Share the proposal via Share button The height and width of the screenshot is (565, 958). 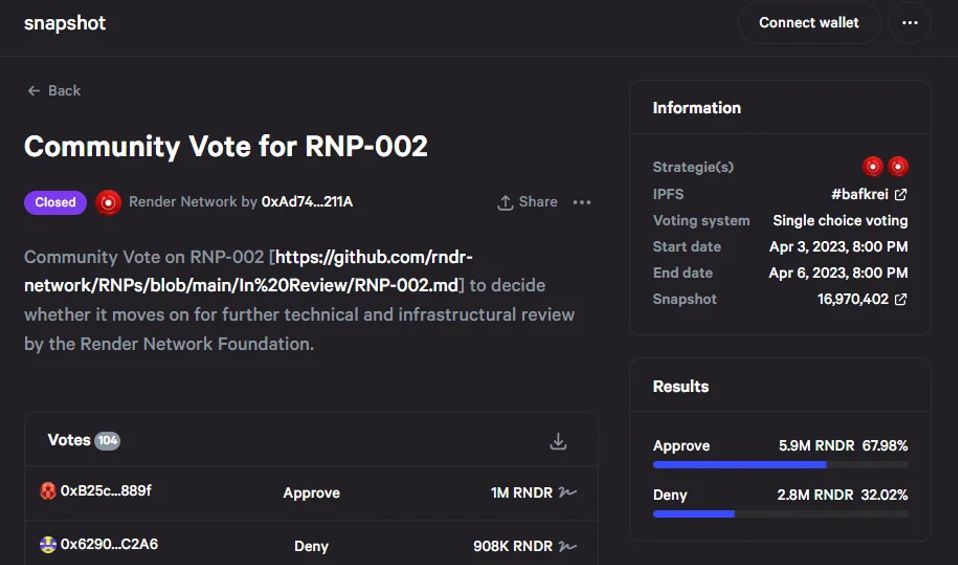[527, 202]
